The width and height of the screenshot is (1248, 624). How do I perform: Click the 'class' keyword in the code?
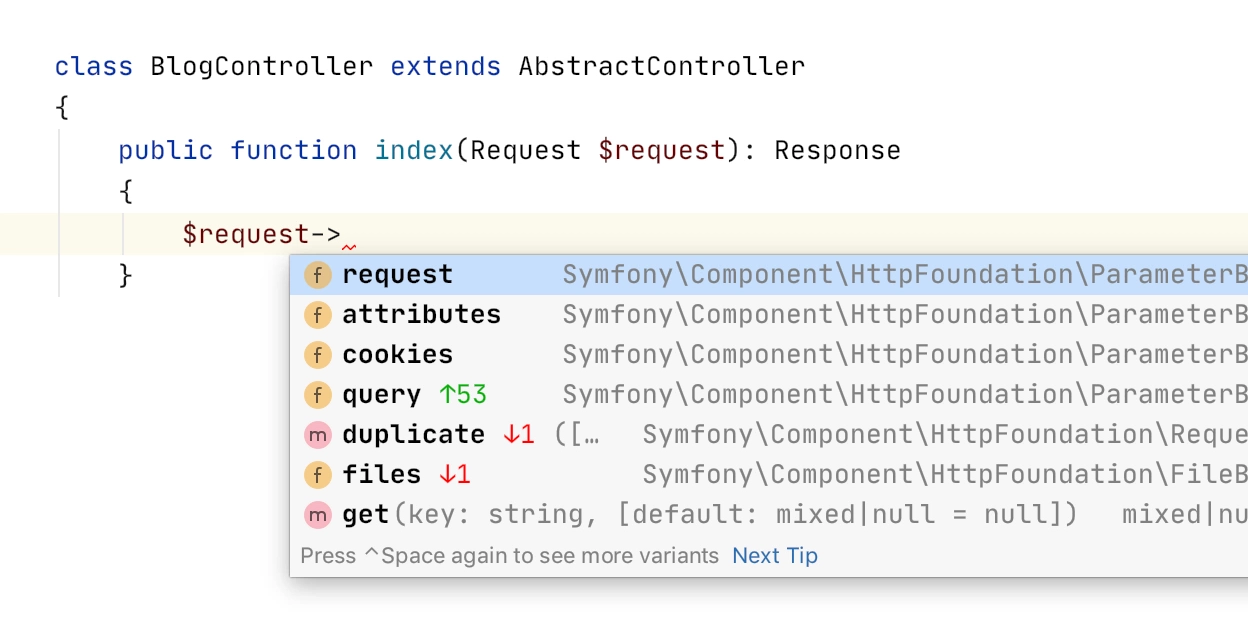click(94, 67)
